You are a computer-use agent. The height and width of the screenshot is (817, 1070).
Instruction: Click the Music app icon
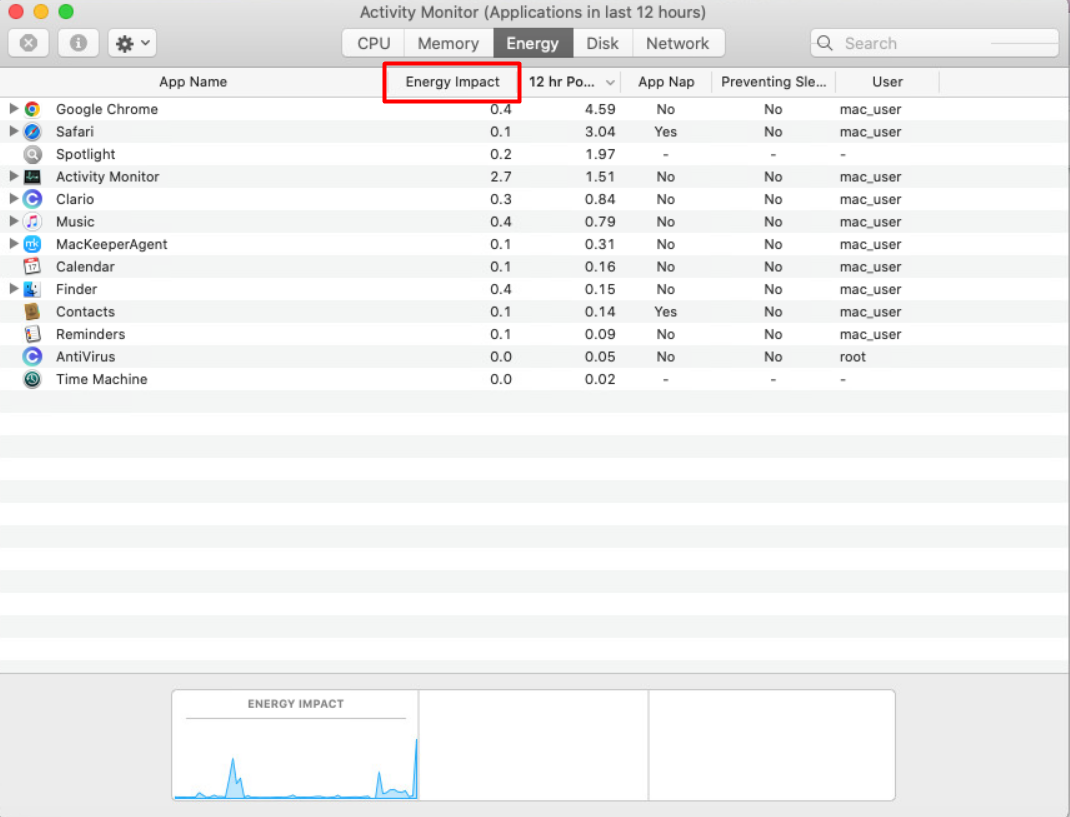point(32,222)
